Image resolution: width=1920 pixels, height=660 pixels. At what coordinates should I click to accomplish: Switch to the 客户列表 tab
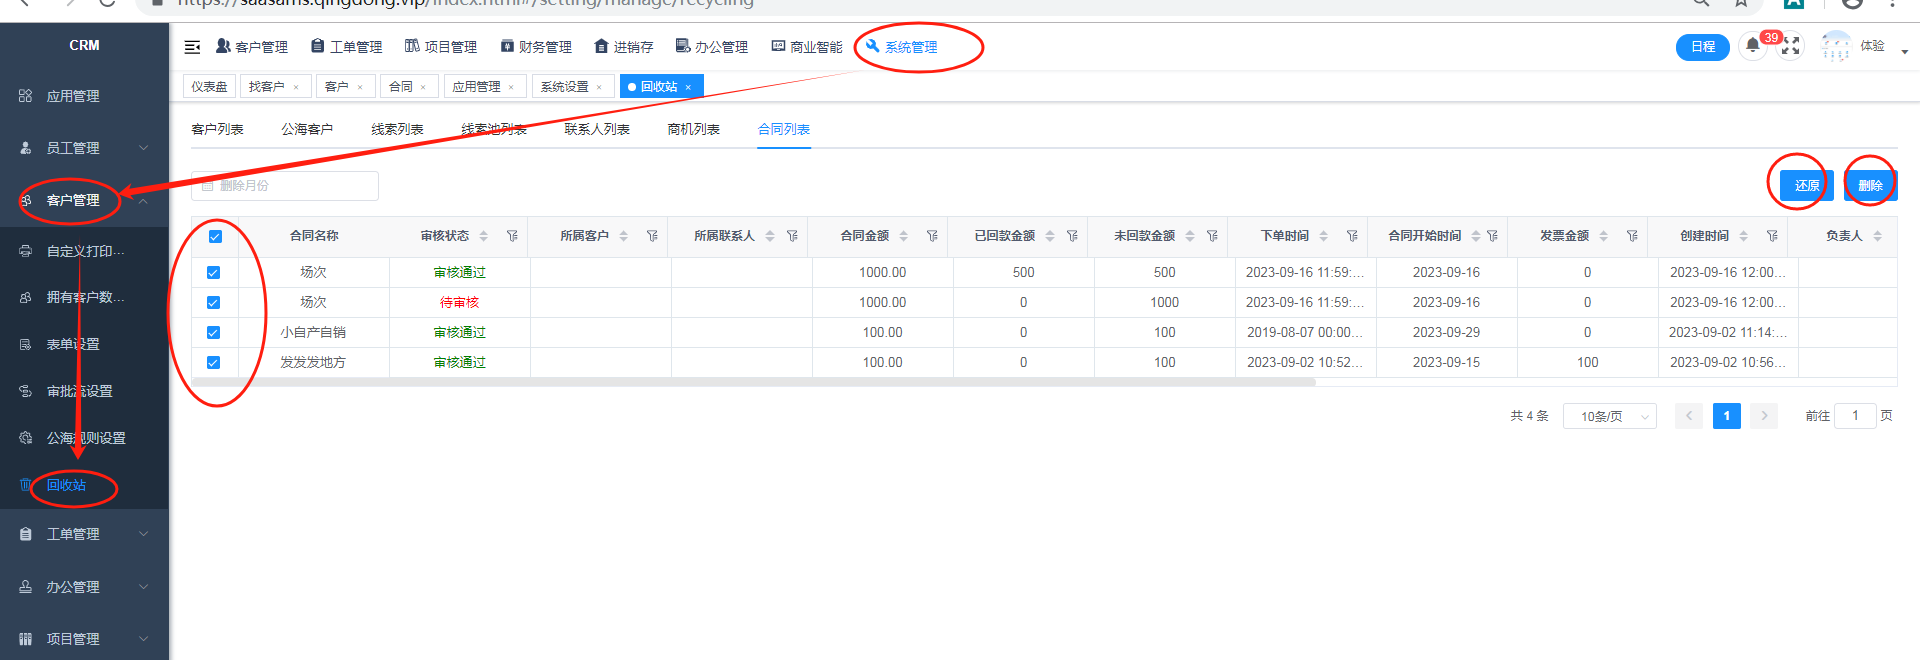click(x=217, y=129)
